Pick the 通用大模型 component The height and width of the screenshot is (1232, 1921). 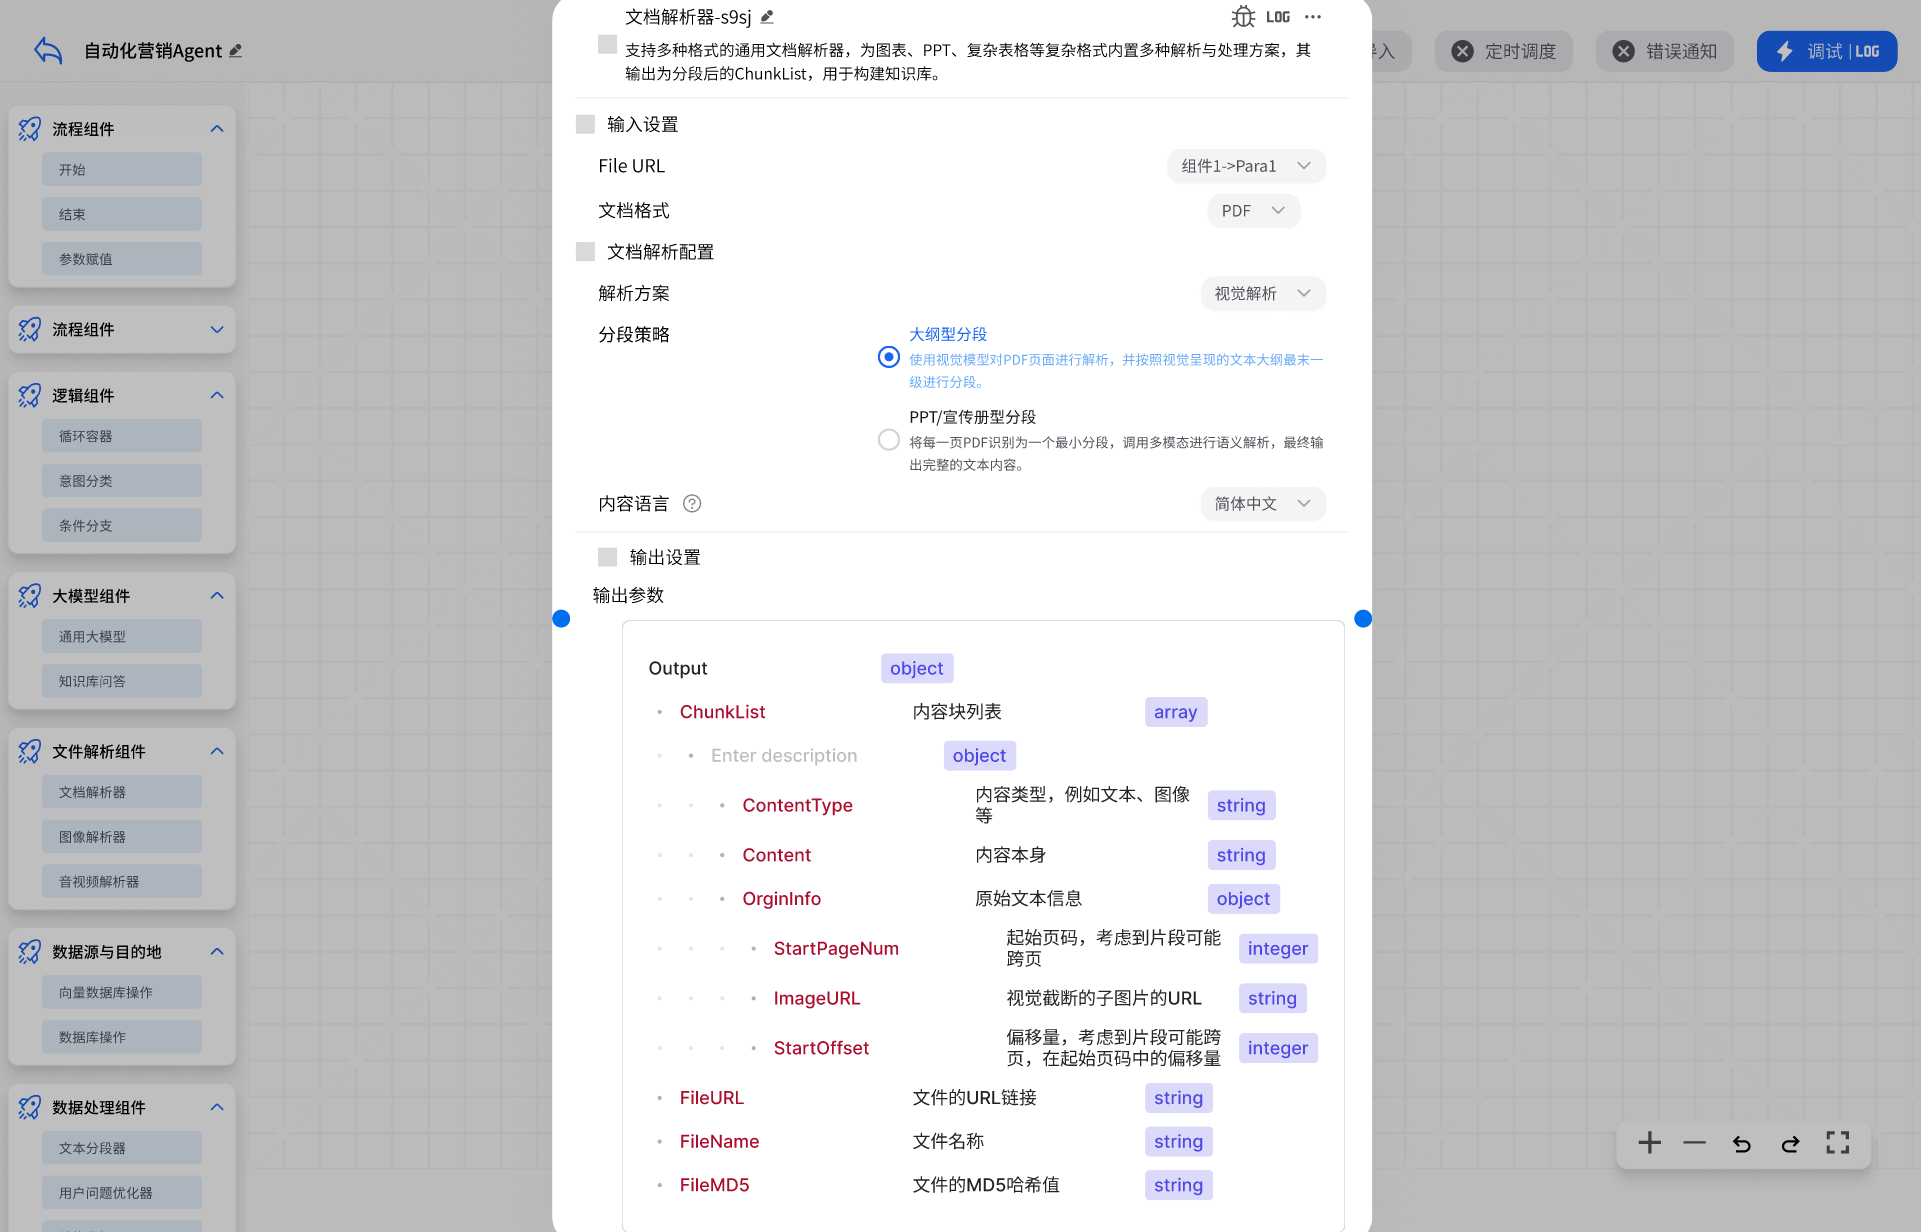point(122,637)
